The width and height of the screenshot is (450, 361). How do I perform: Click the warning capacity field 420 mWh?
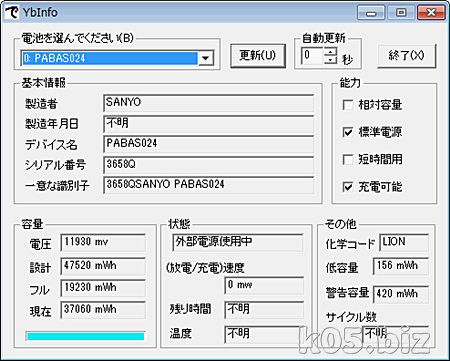pyautogui.click(x=401, y=294)
